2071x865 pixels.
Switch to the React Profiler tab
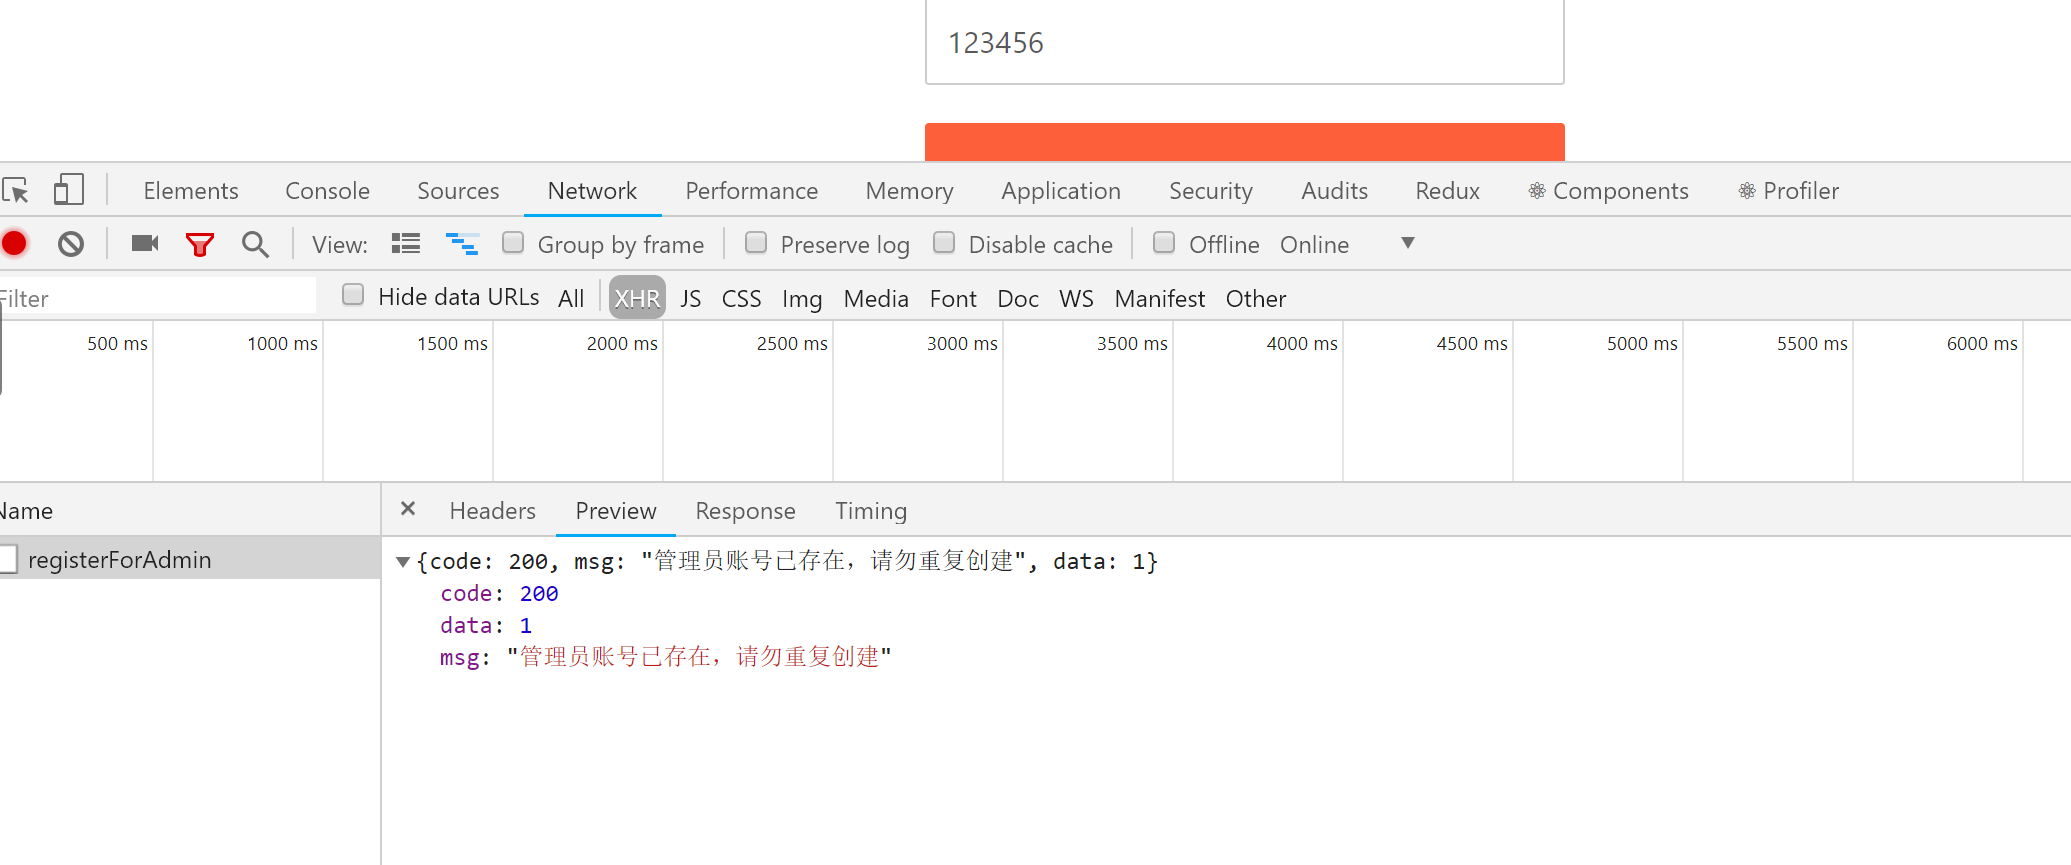(1789, 191)
